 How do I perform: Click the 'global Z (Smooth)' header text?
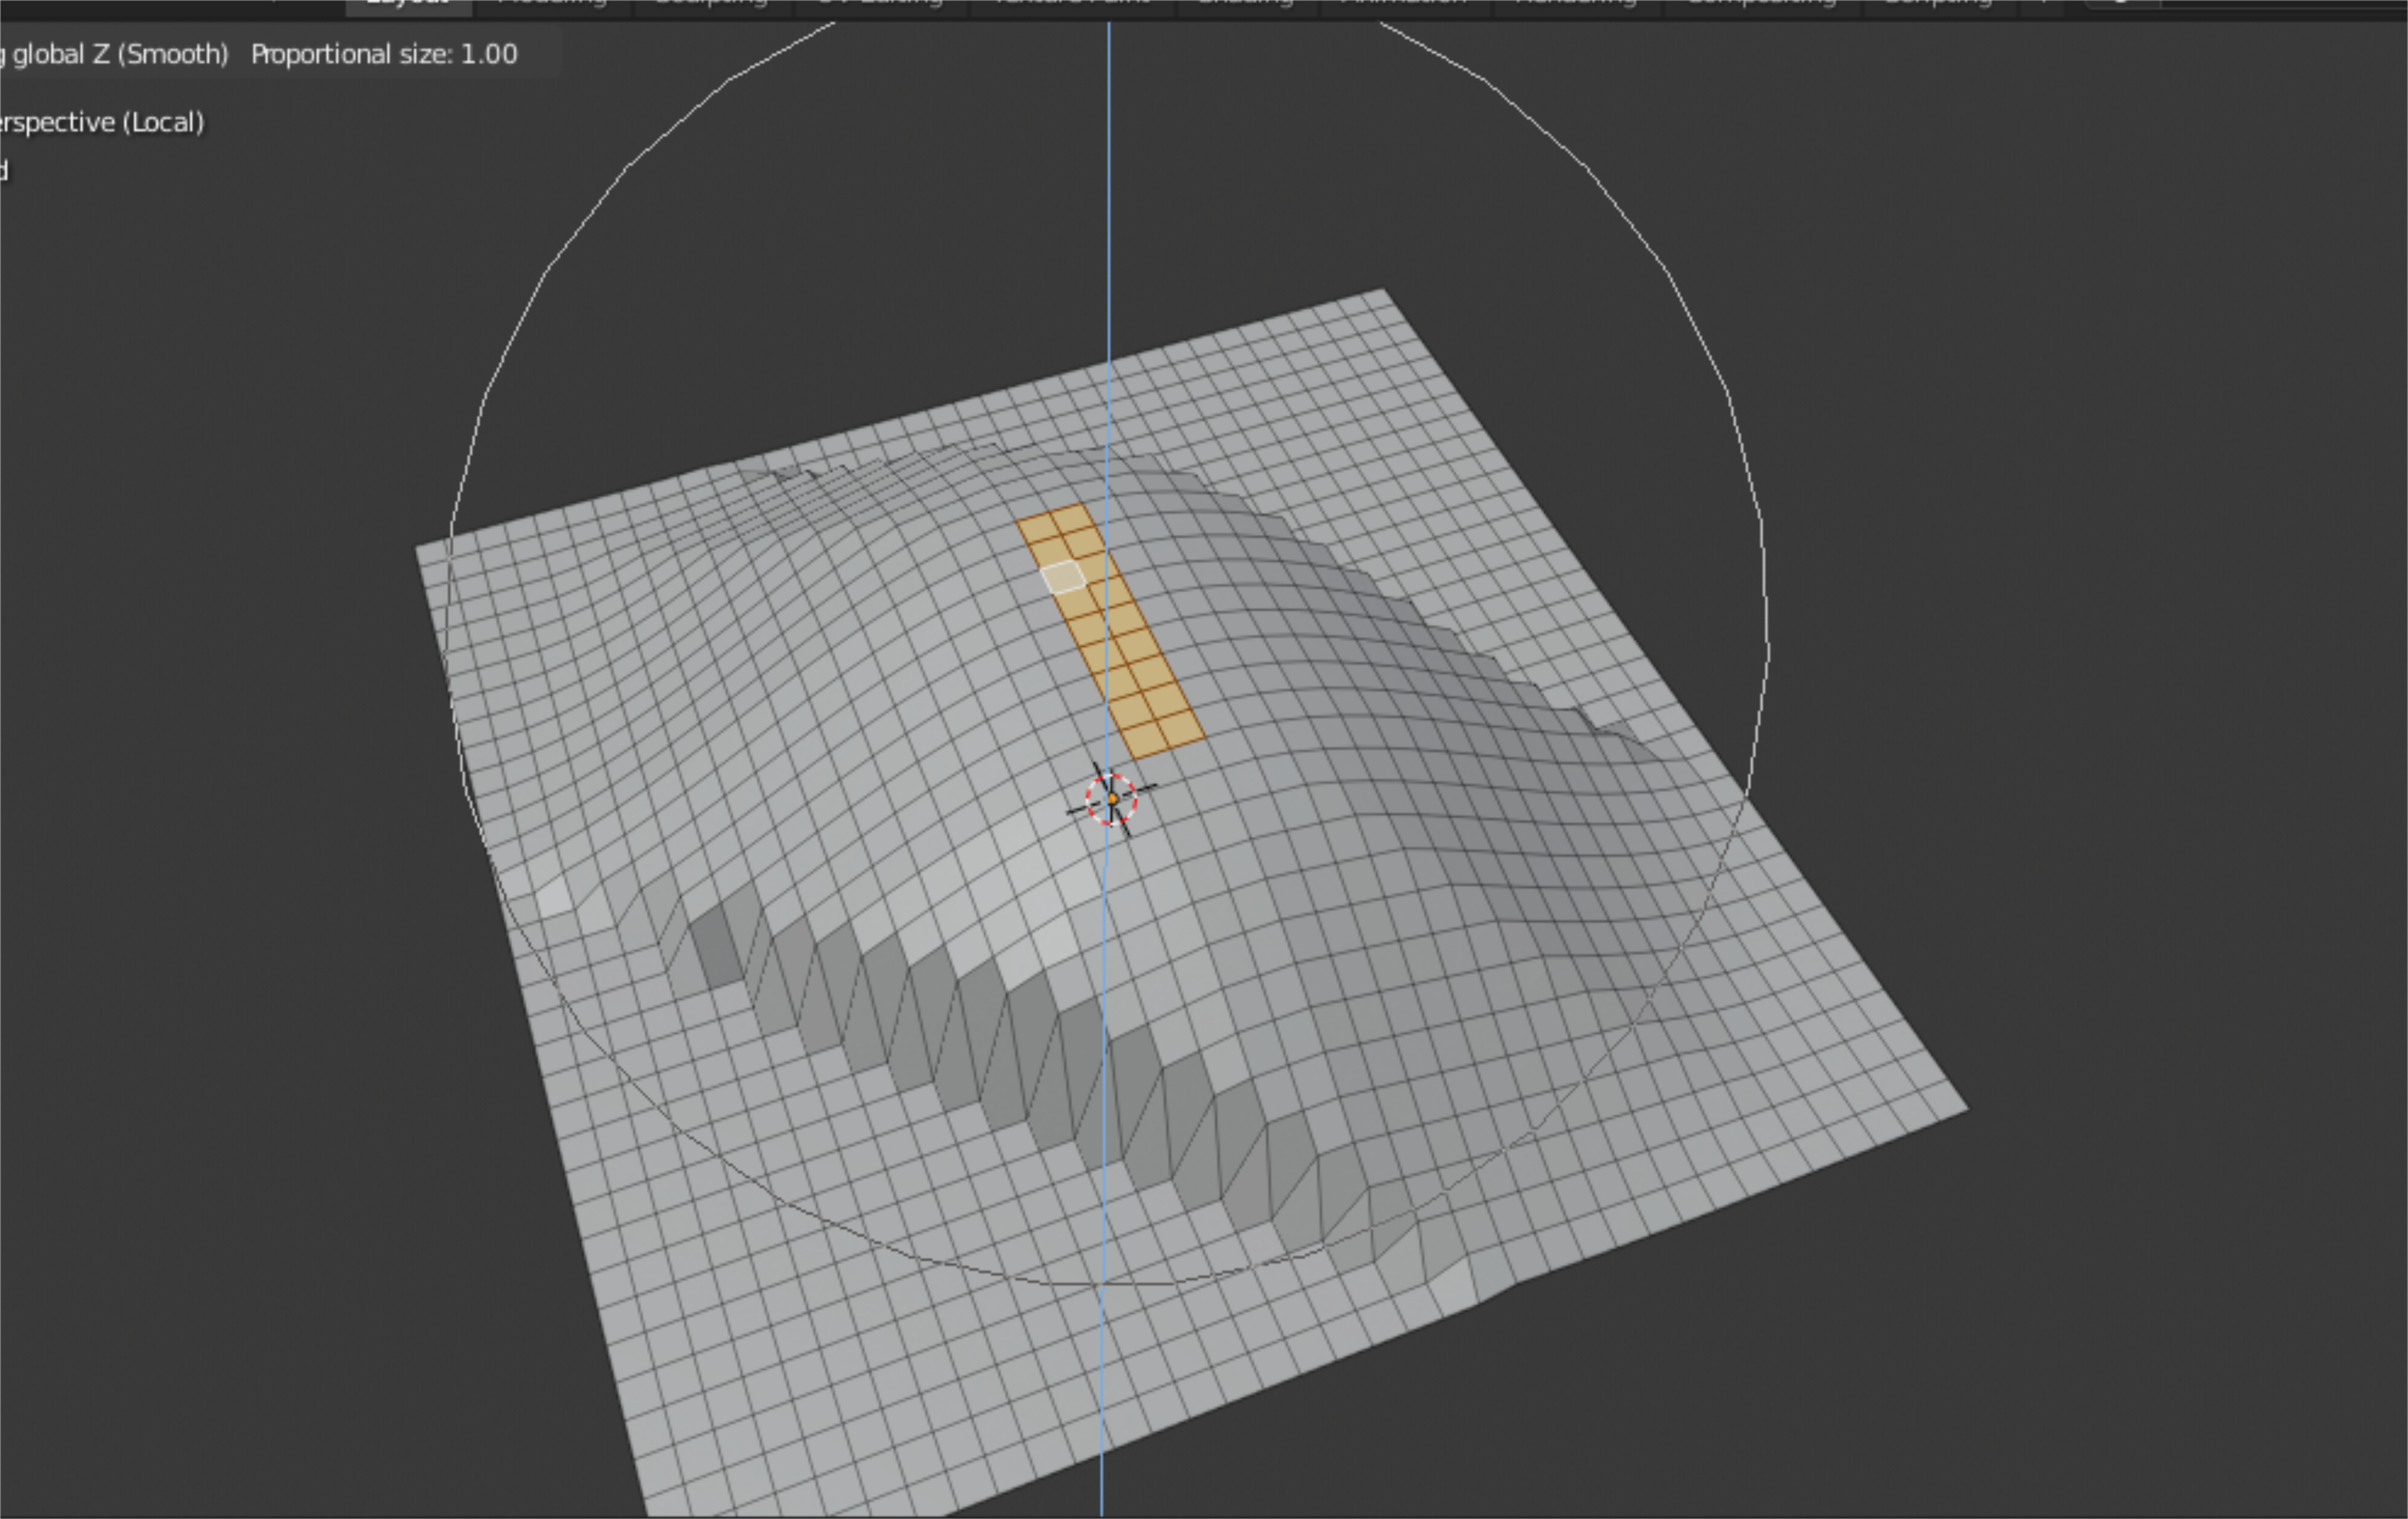(x=120, y=54)
